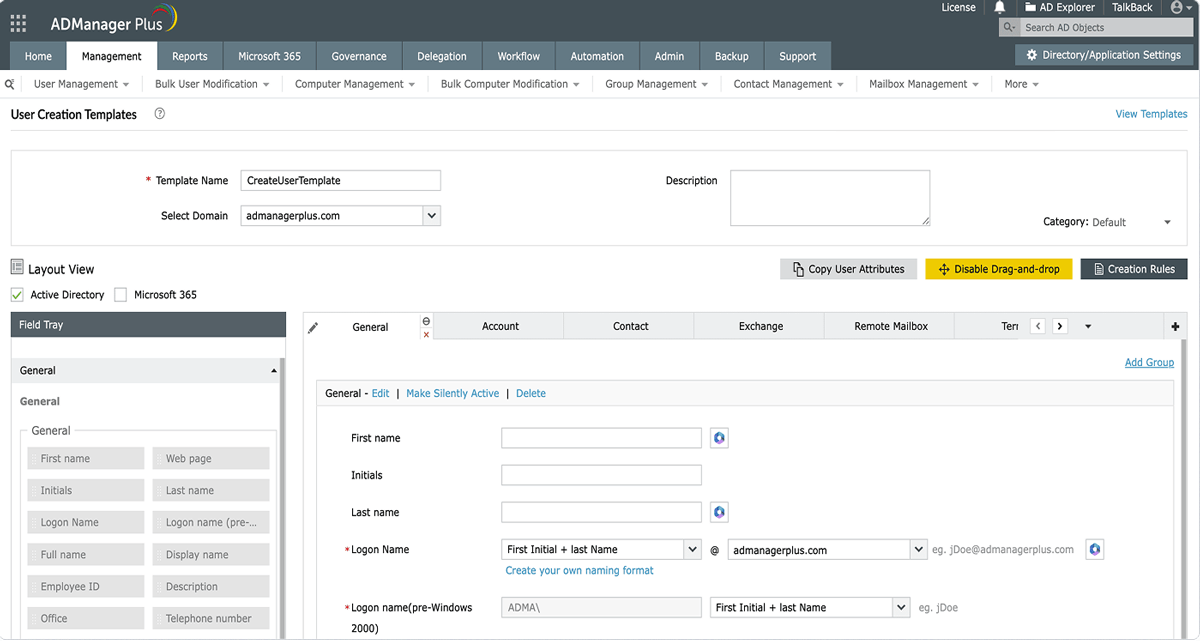Open the Backup tab
1200x641 pixels.
pos(732,56)
